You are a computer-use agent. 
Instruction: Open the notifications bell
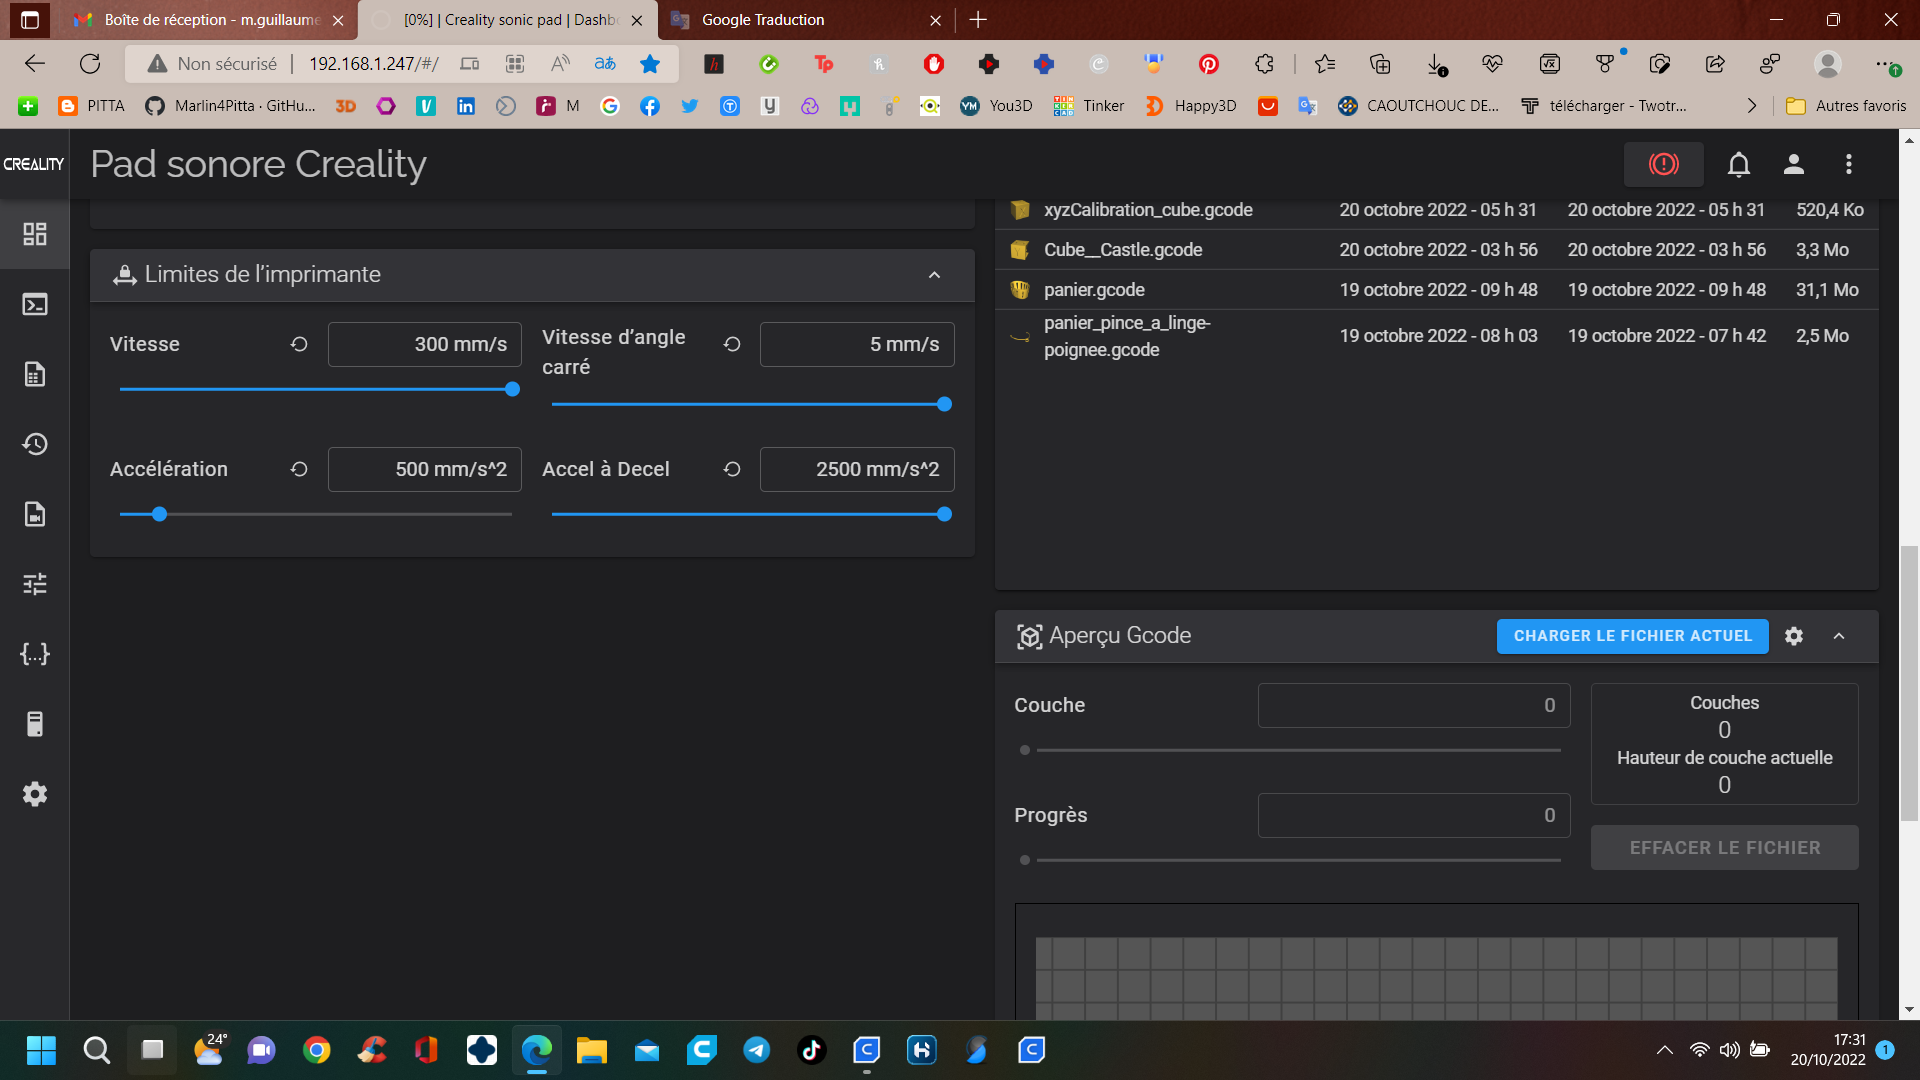point(1739,164)
